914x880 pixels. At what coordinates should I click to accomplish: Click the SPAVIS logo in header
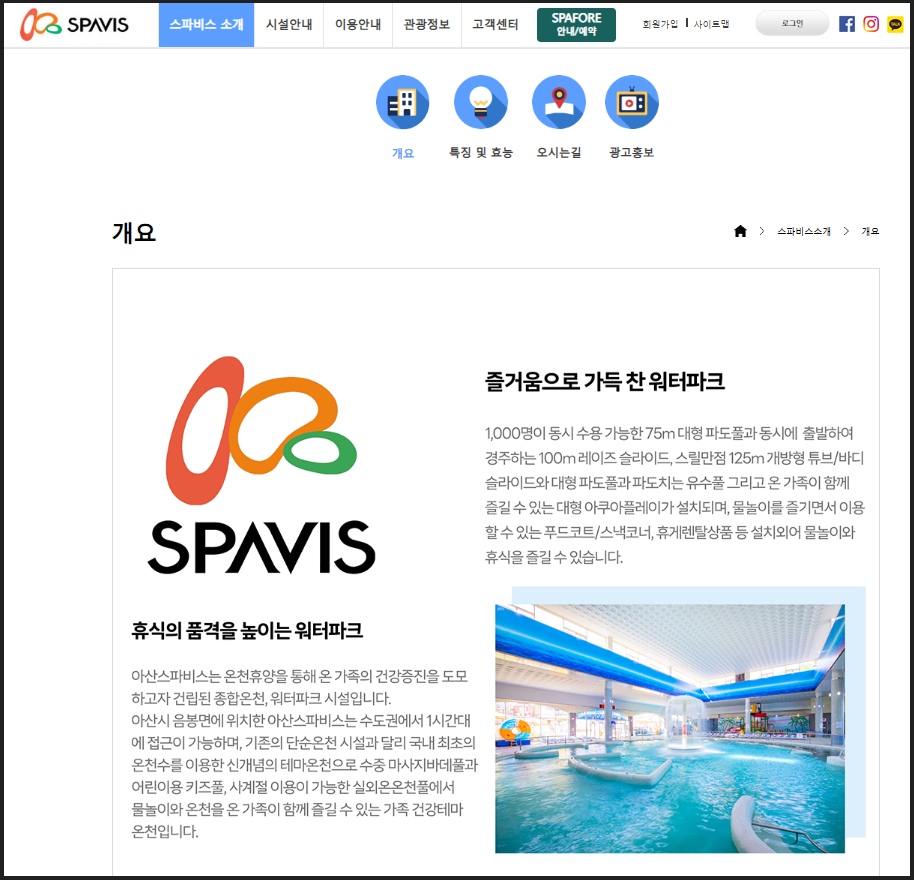coord(74,24)
